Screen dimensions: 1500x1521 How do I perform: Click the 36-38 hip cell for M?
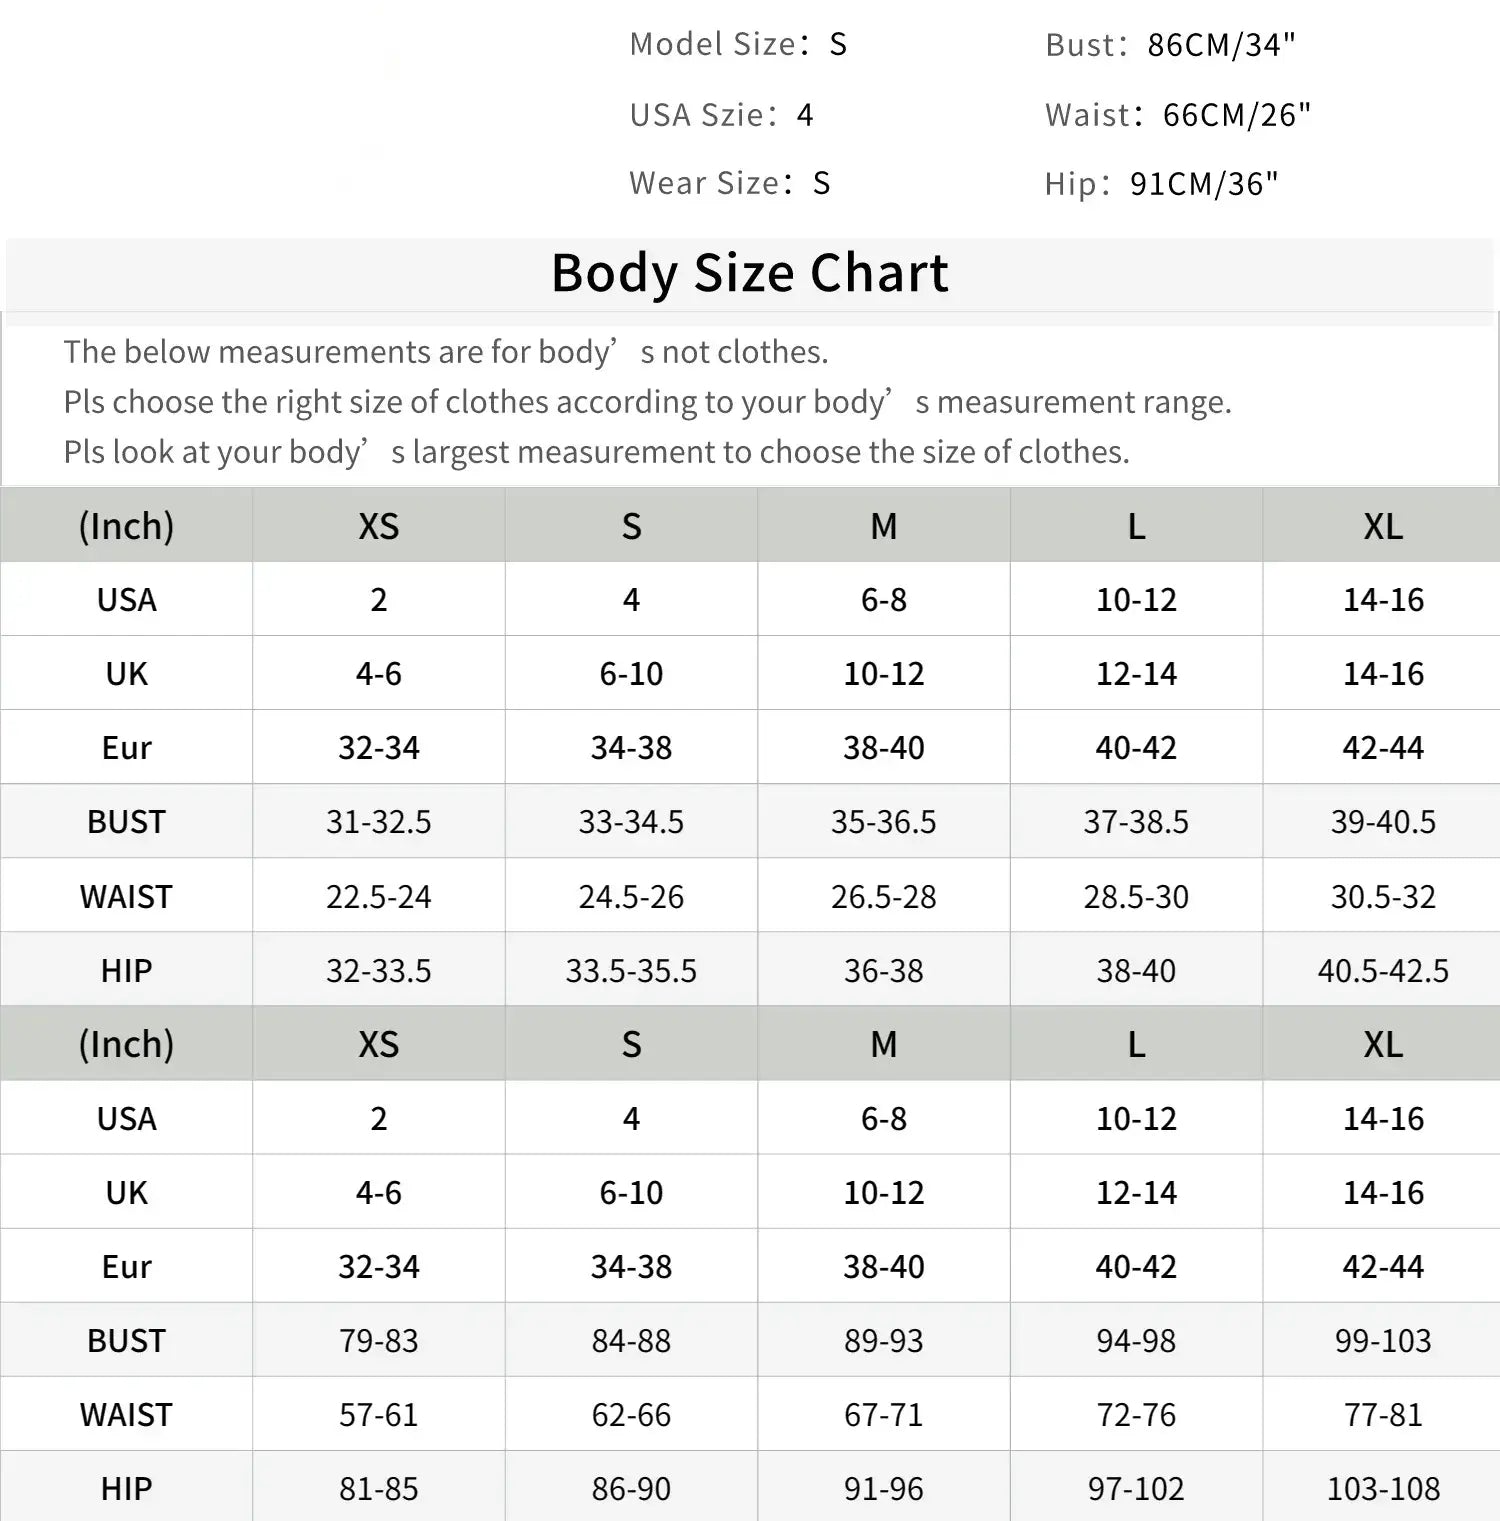click(884, 971)
